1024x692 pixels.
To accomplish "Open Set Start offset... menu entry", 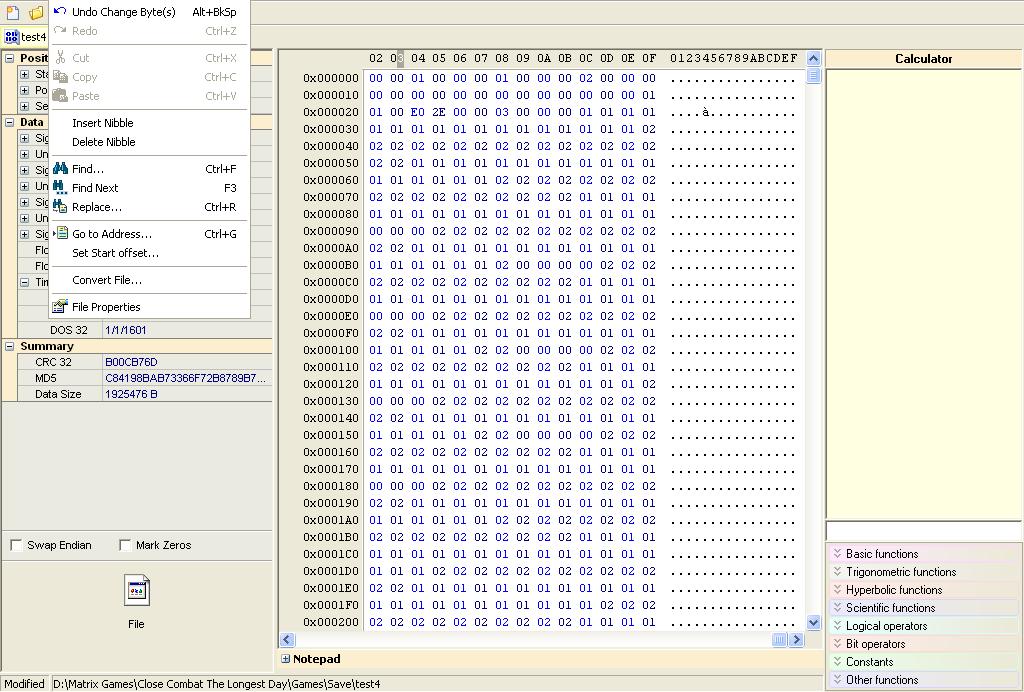I will 116,253.
